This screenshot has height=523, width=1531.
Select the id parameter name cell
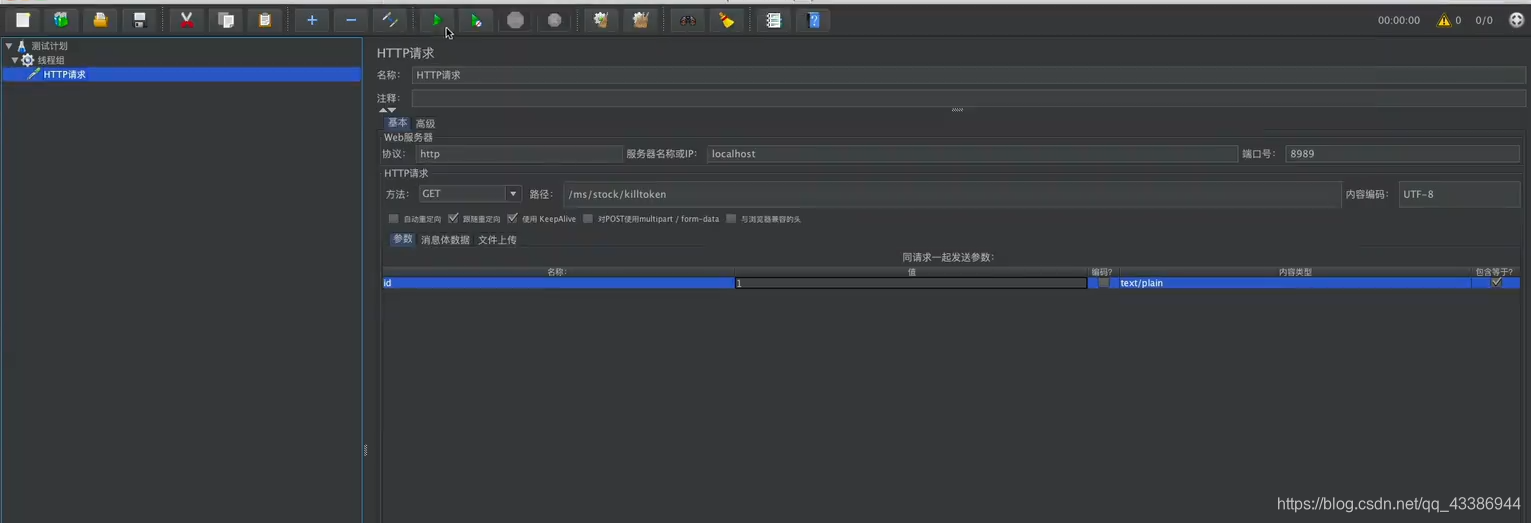558,283
